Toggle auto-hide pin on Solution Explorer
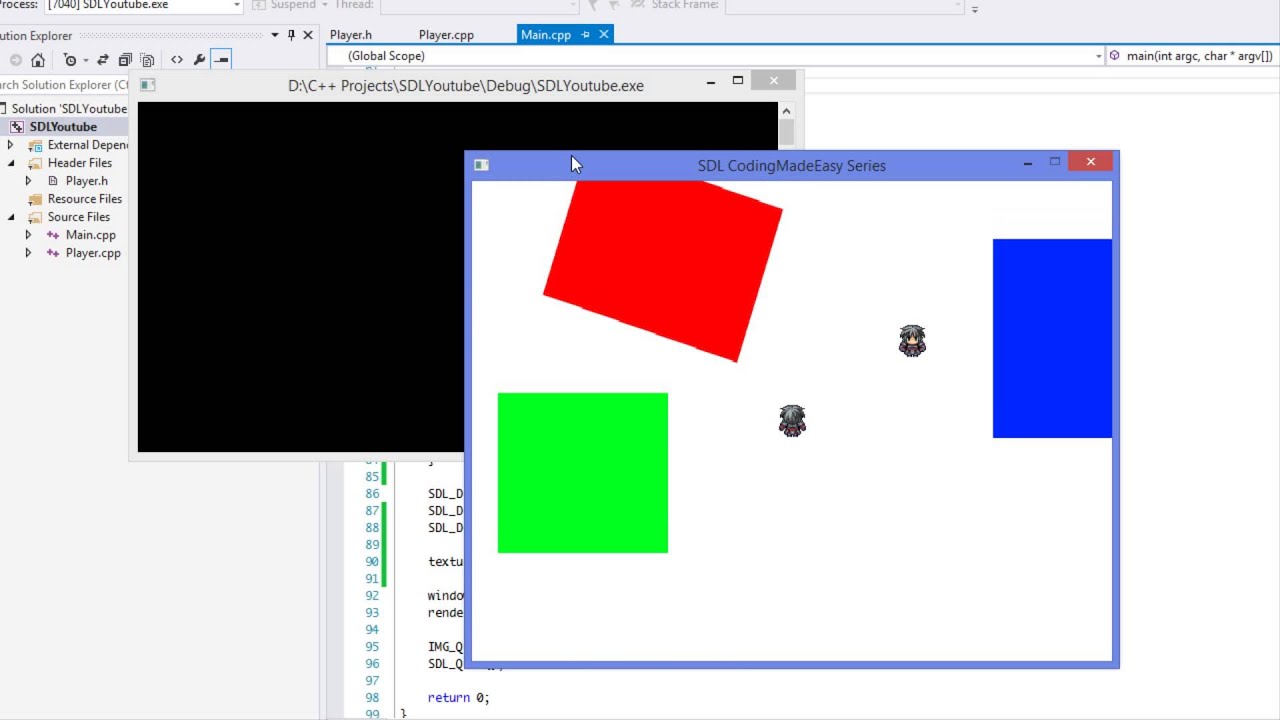1280x720 pixels. [x=291, y=35]
